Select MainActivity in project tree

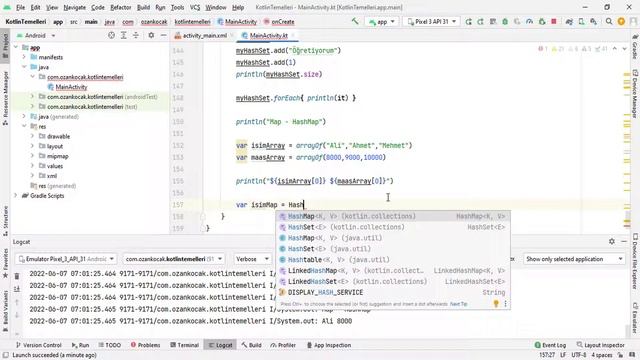[71, 87]
